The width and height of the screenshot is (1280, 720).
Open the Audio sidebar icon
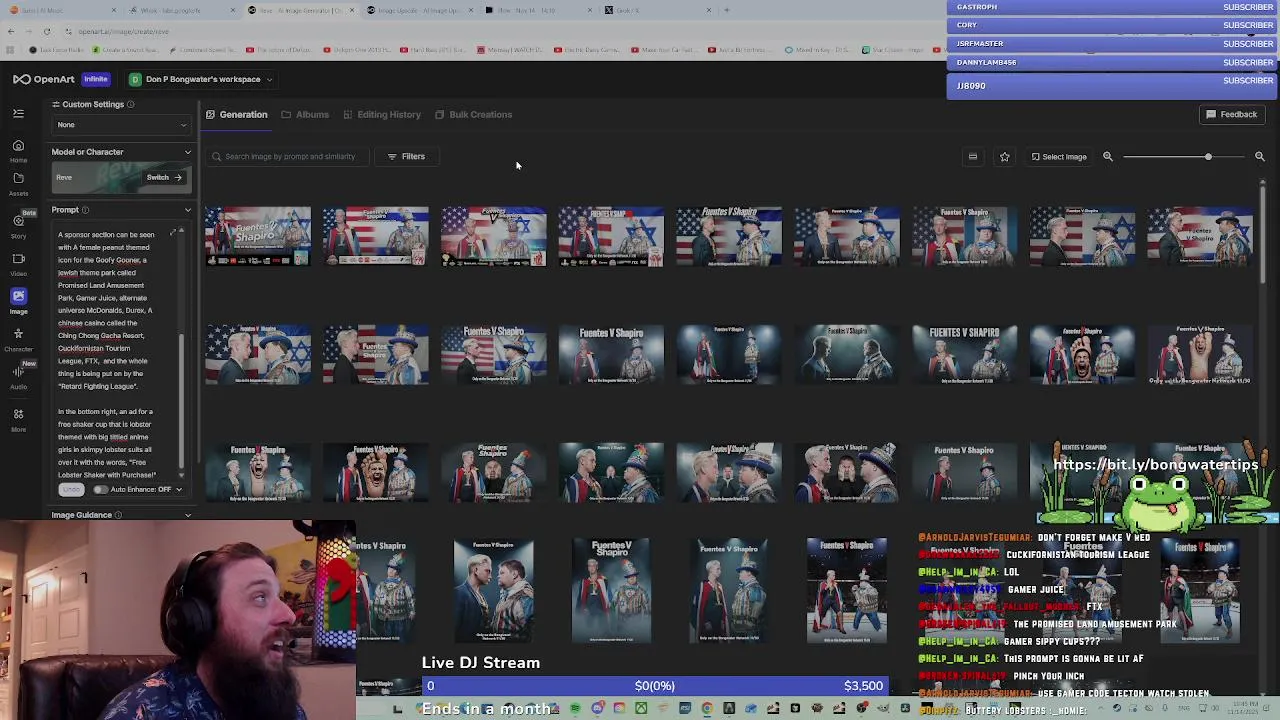point(18,376)
